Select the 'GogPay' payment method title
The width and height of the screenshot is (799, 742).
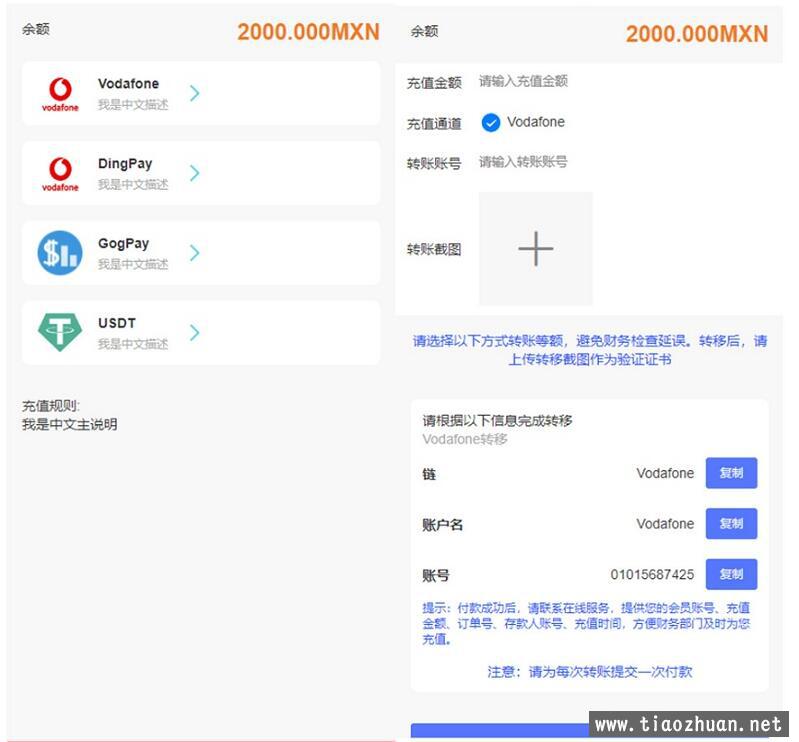[x=124, y=244]
